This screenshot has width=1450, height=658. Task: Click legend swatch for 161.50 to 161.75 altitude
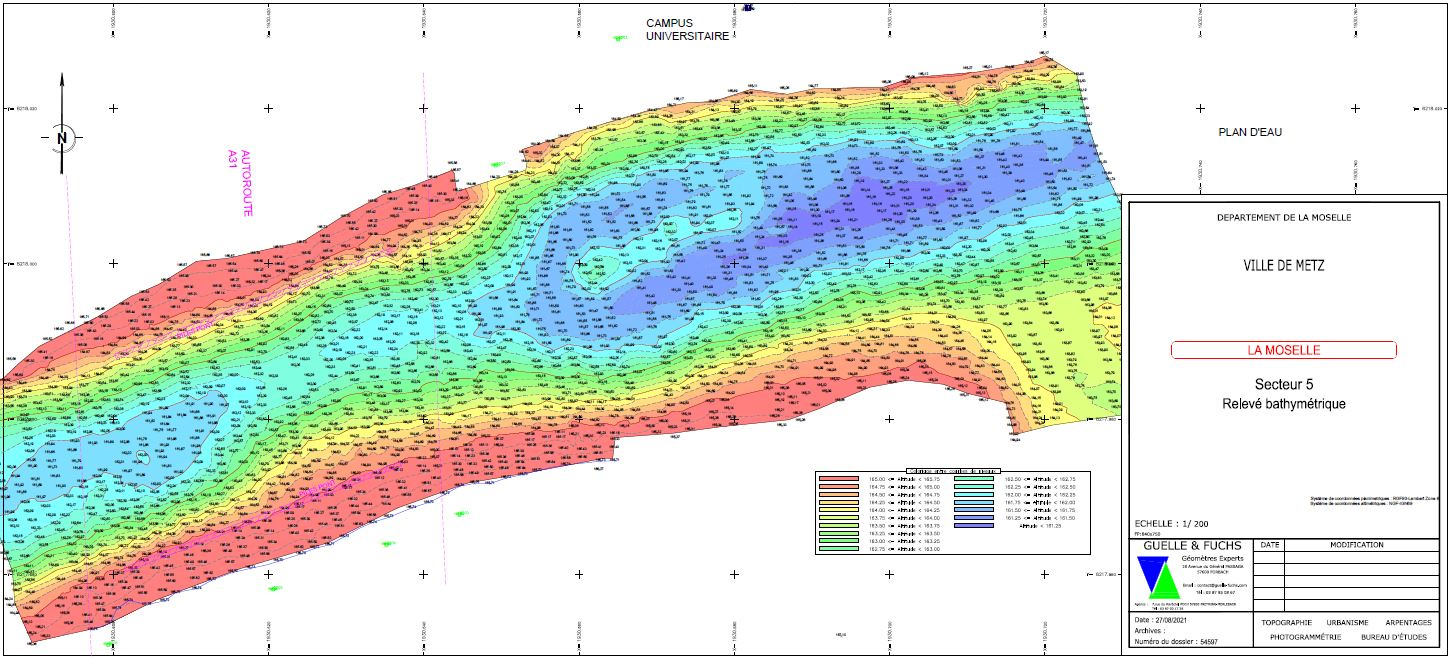(974, 510)
